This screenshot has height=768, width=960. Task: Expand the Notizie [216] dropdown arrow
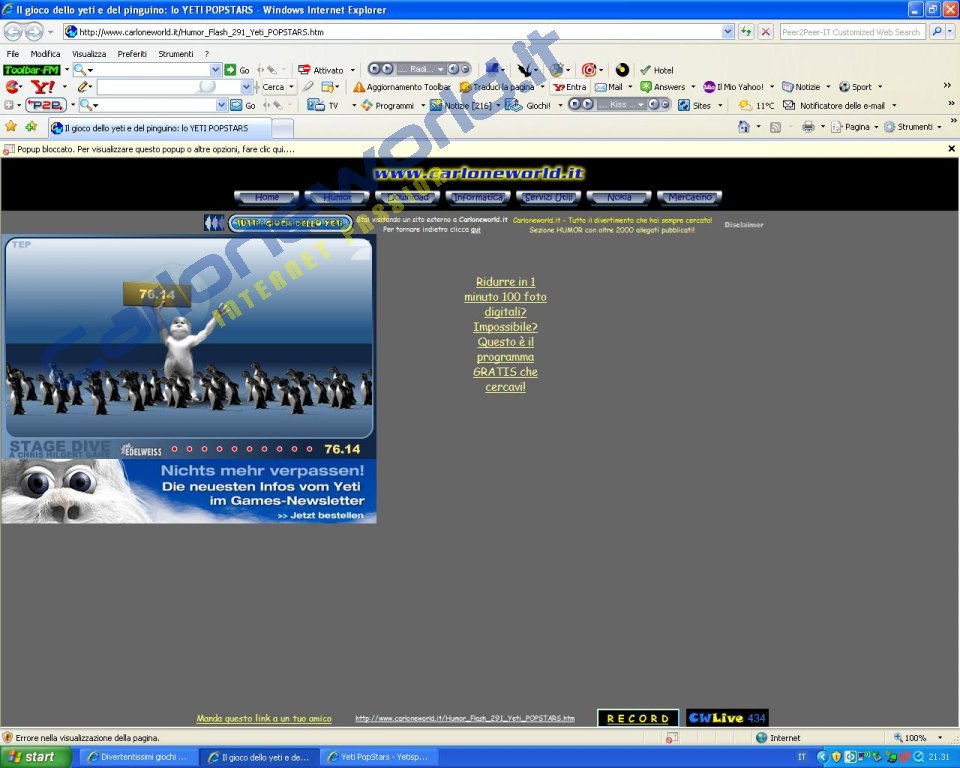point(498,105)
